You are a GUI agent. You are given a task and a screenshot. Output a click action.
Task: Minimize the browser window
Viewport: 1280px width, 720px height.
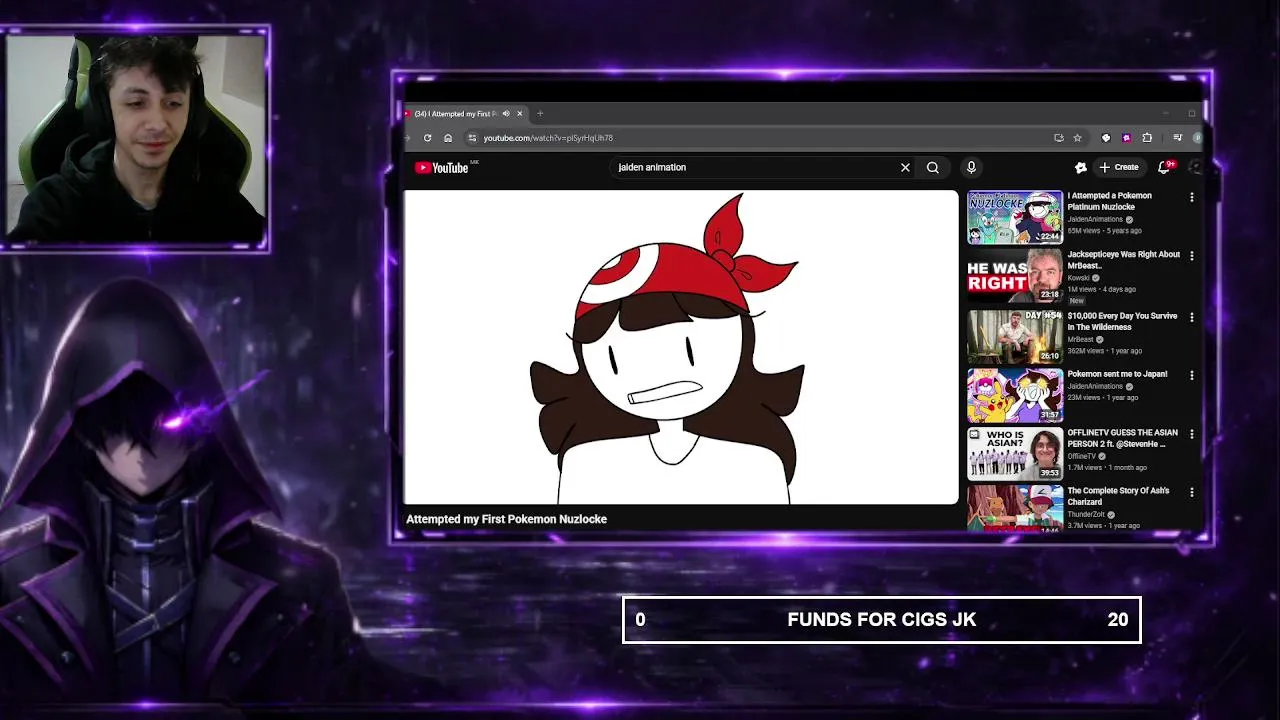tap(1165, 113)
